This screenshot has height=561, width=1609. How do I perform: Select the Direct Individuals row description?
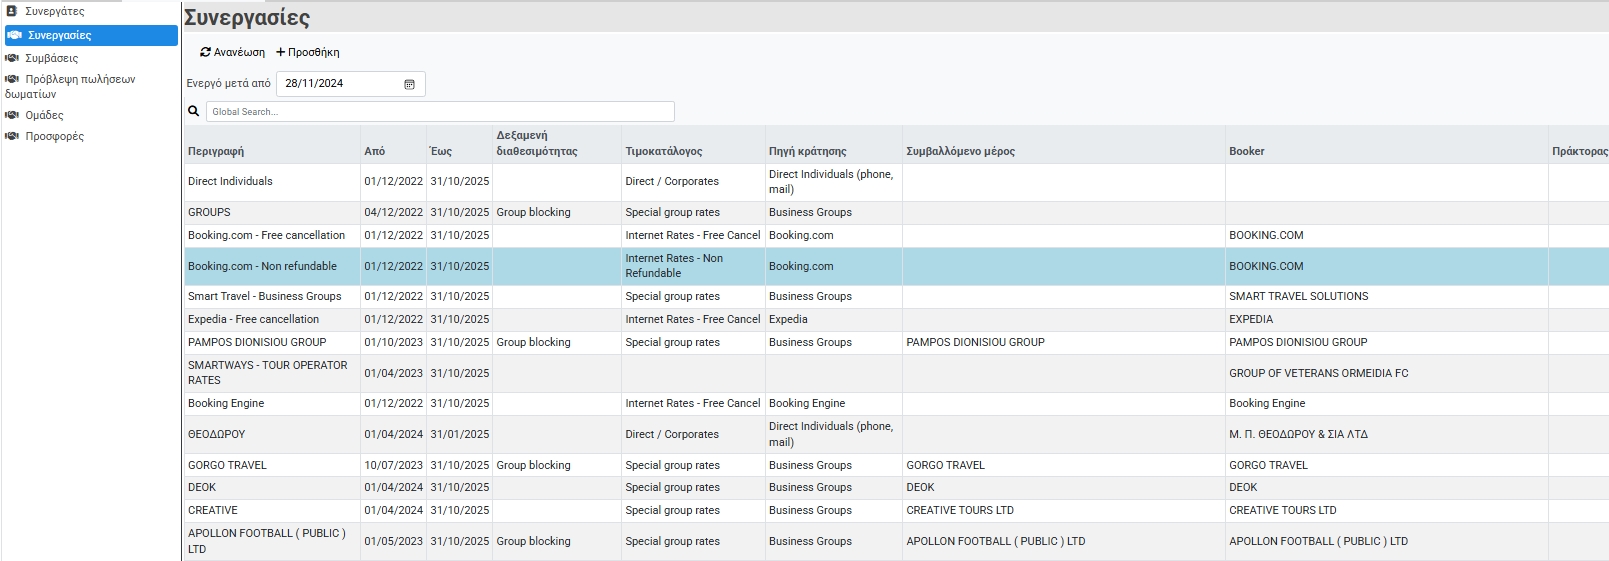230,181
